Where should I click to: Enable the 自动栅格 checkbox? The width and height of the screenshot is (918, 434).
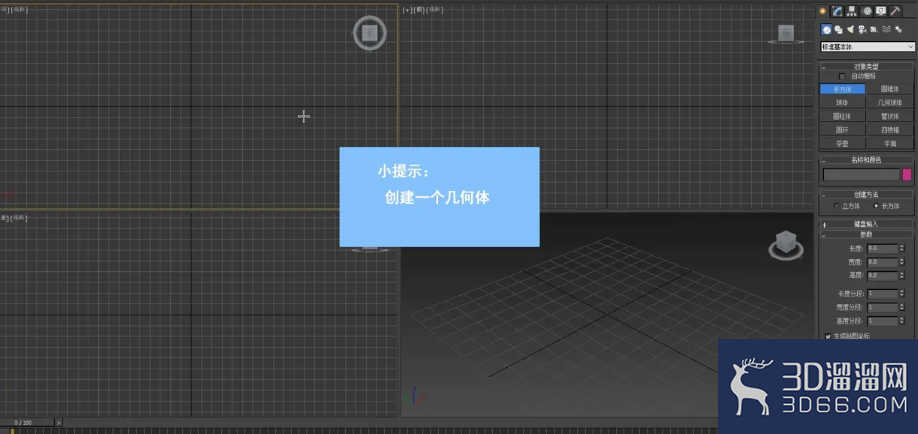click(x=842, y=76)
